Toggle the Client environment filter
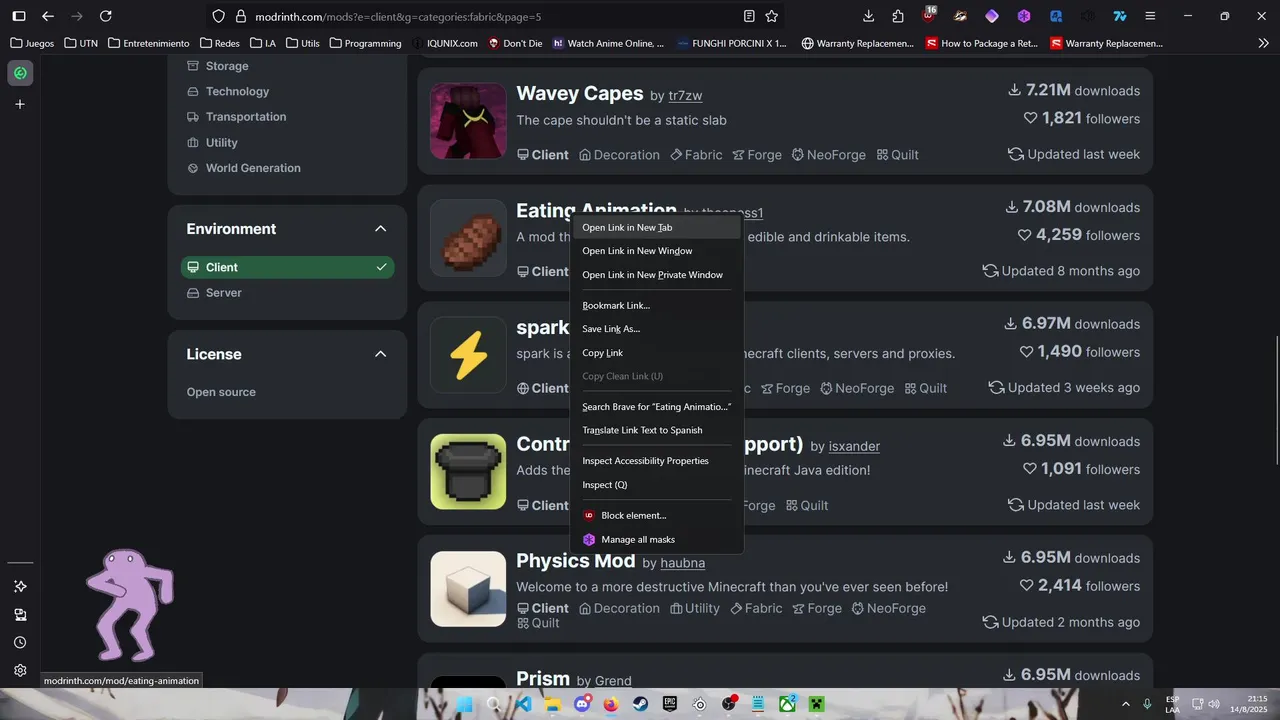 click(288, 267)
